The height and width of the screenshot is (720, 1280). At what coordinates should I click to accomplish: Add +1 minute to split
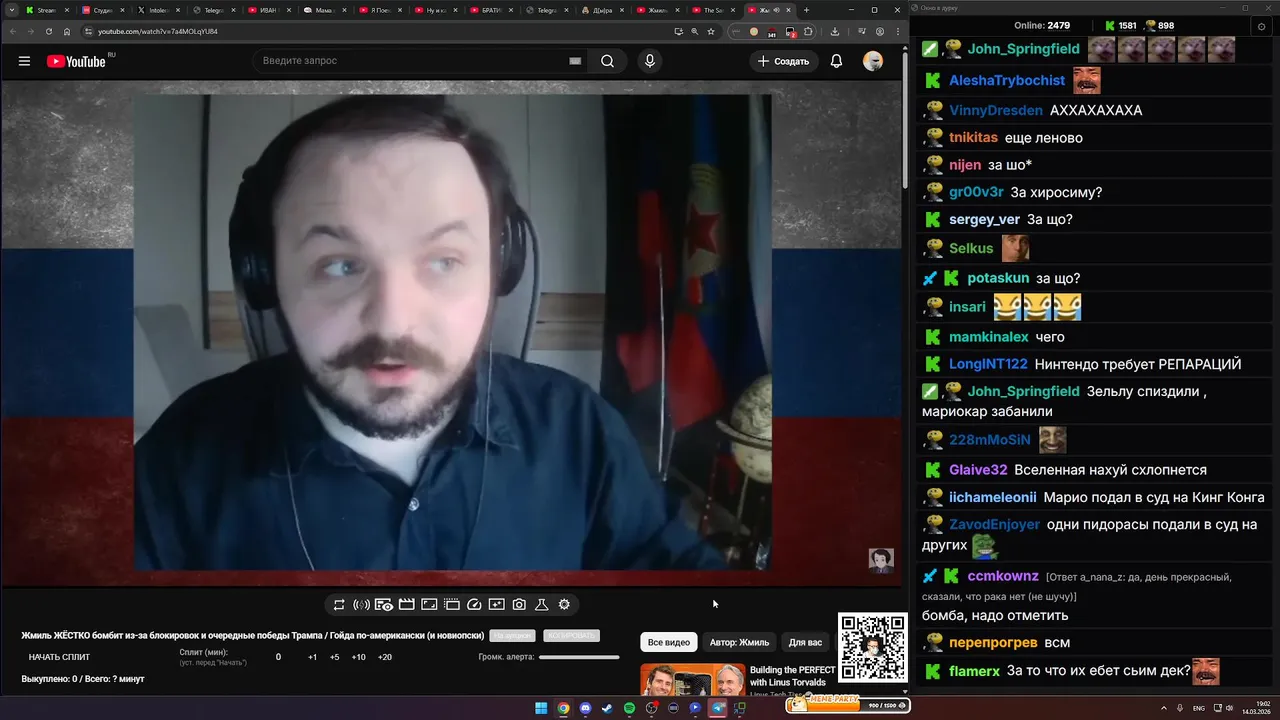point(312,657)
